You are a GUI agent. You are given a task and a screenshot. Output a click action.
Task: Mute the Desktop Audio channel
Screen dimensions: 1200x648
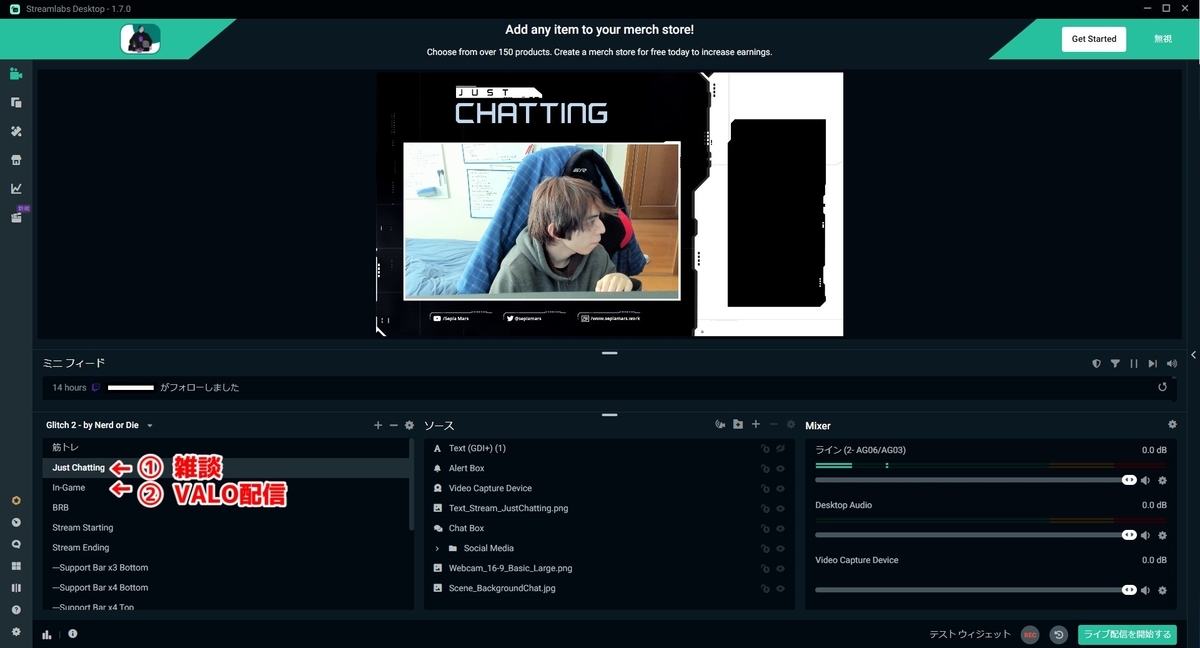click(x=1146, y=536)
